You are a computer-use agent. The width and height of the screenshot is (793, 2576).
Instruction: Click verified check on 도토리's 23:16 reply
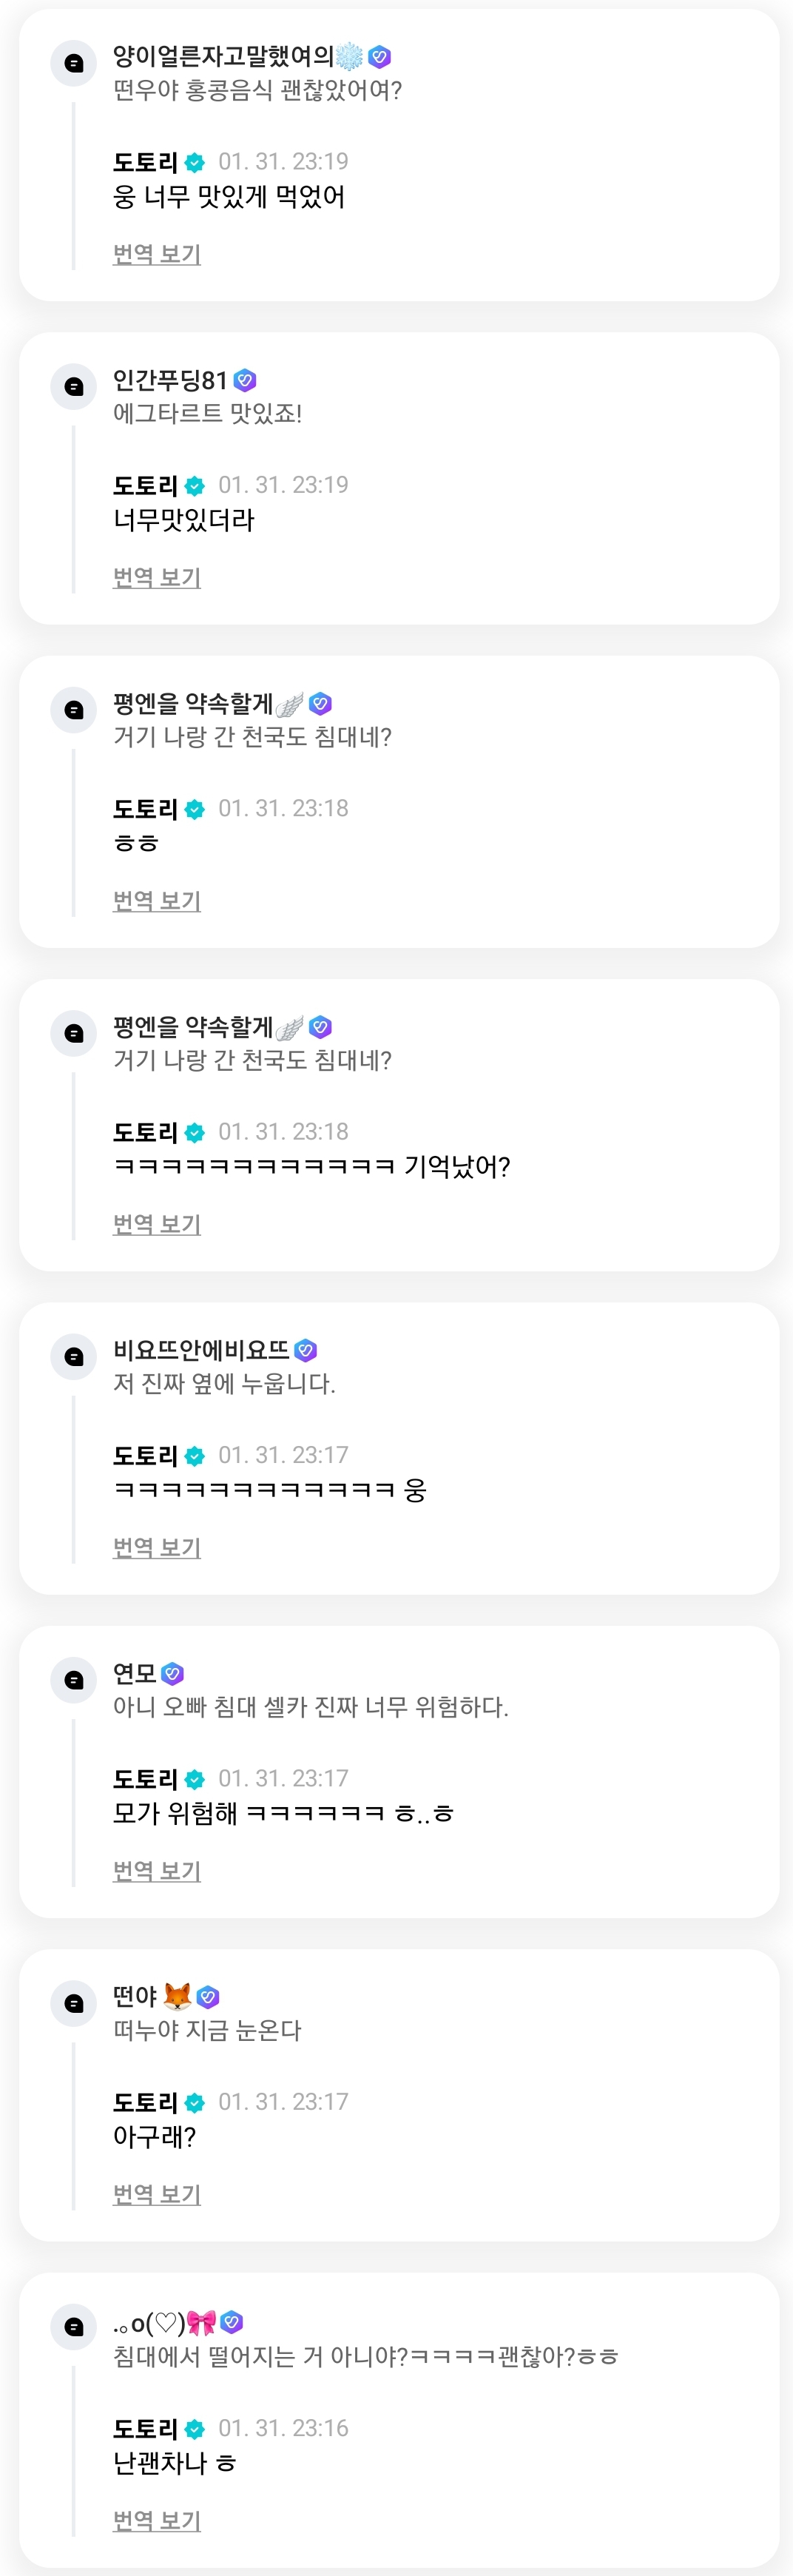click(x=195, y=2428)
